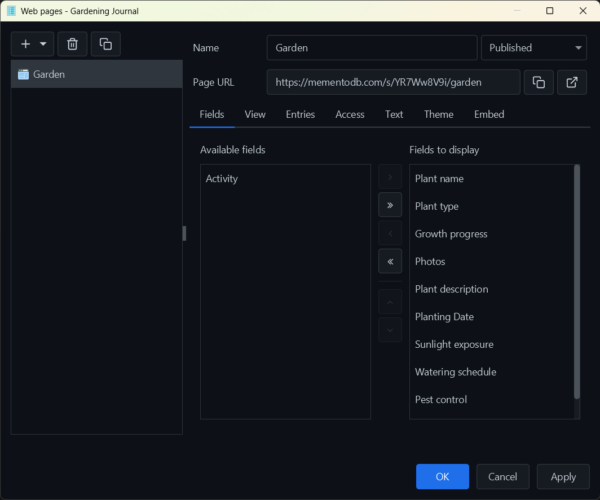Open the Entries tab
The image size is (600, 500).
(300, 114)
